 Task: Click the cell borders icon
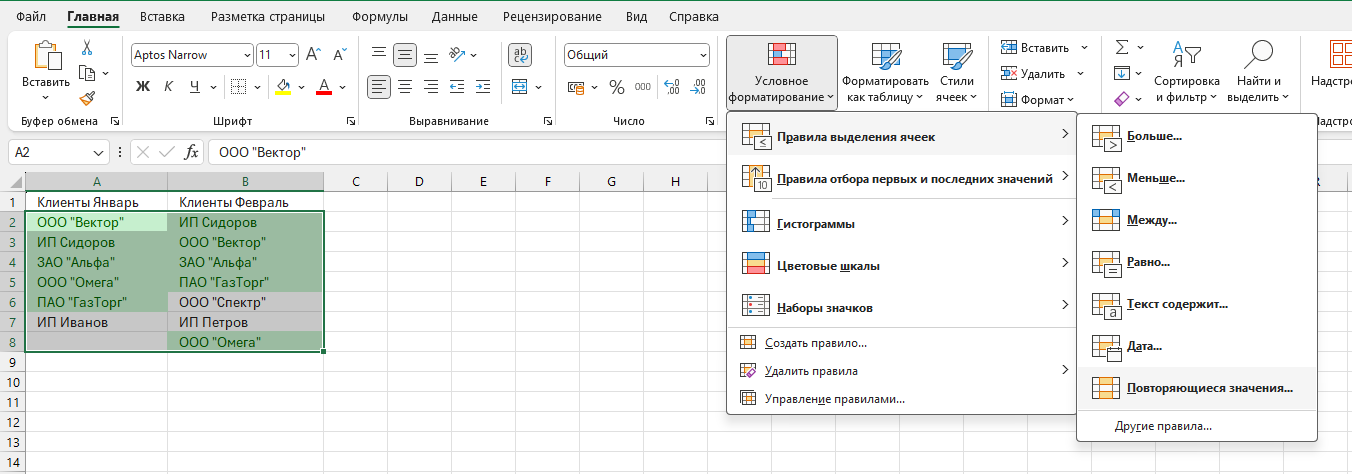tap(240, 87)
